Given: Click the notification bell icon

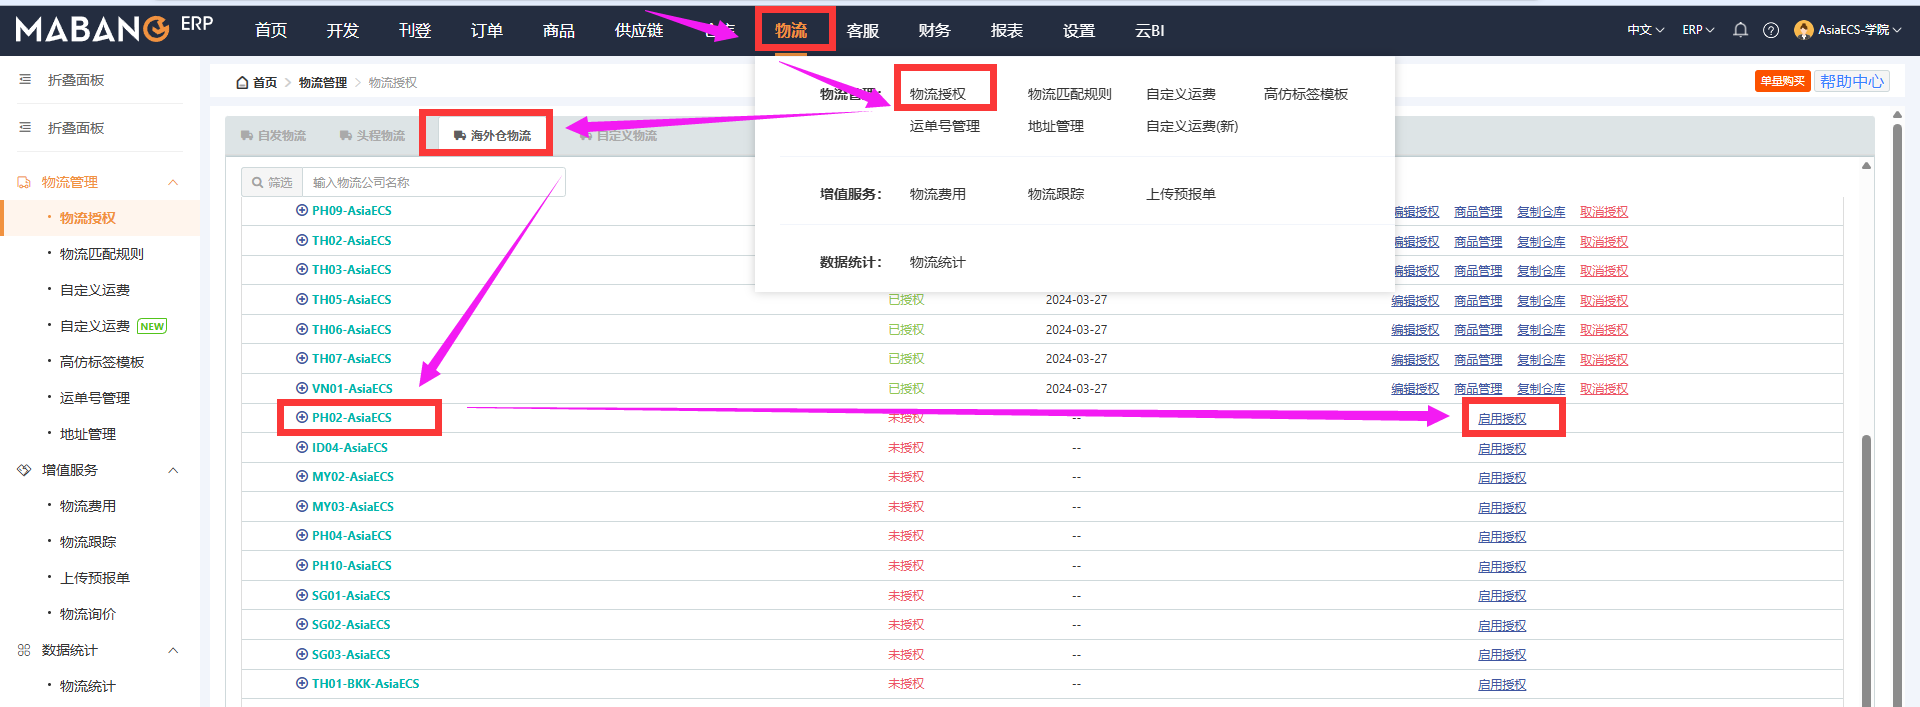Looking at the screenshot, I should pyautogui.click(x=1740, y=30).
